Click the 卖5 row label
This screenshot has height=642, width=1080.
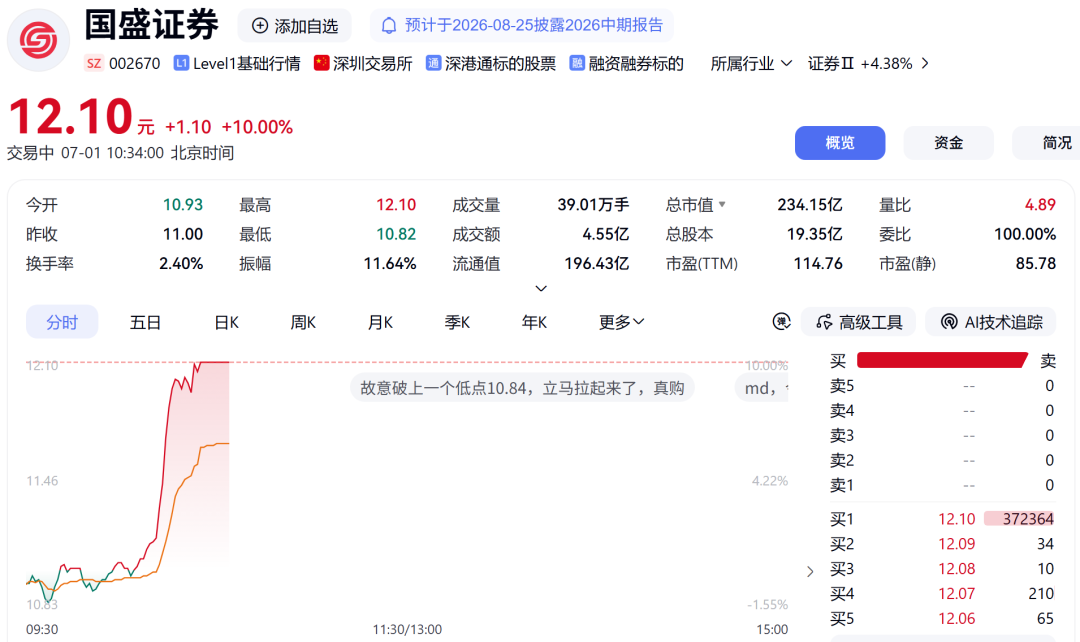click(842, 386)
